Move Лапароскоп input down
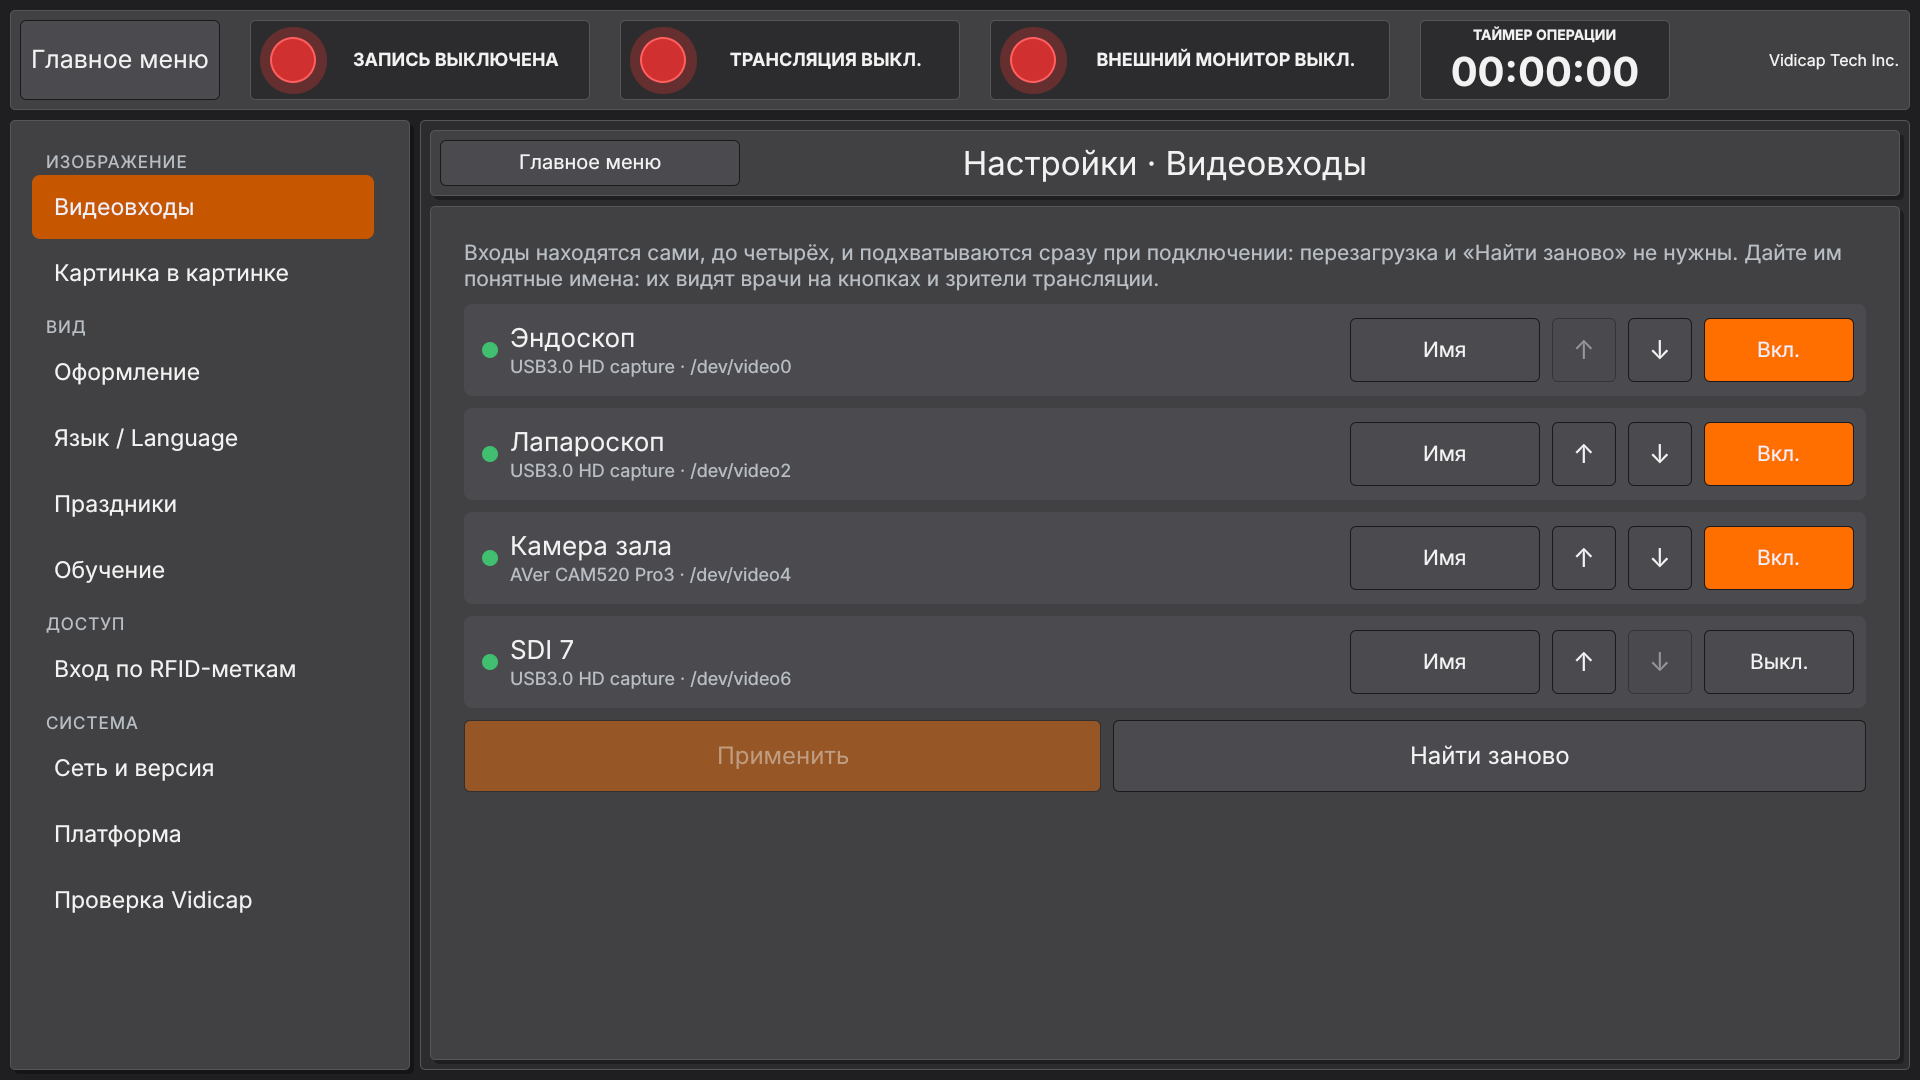Viewport: 1920px width, 1080px height. [1659, 454]
